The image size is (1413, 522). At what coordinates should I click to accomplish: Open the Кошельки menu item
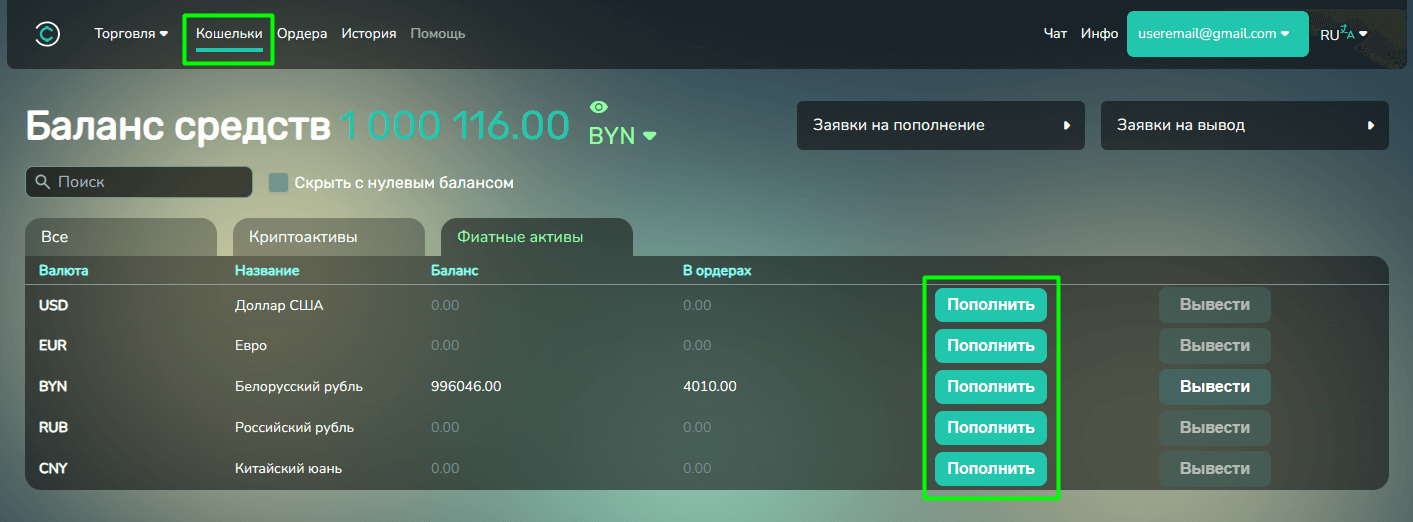(x=229, y=34)
